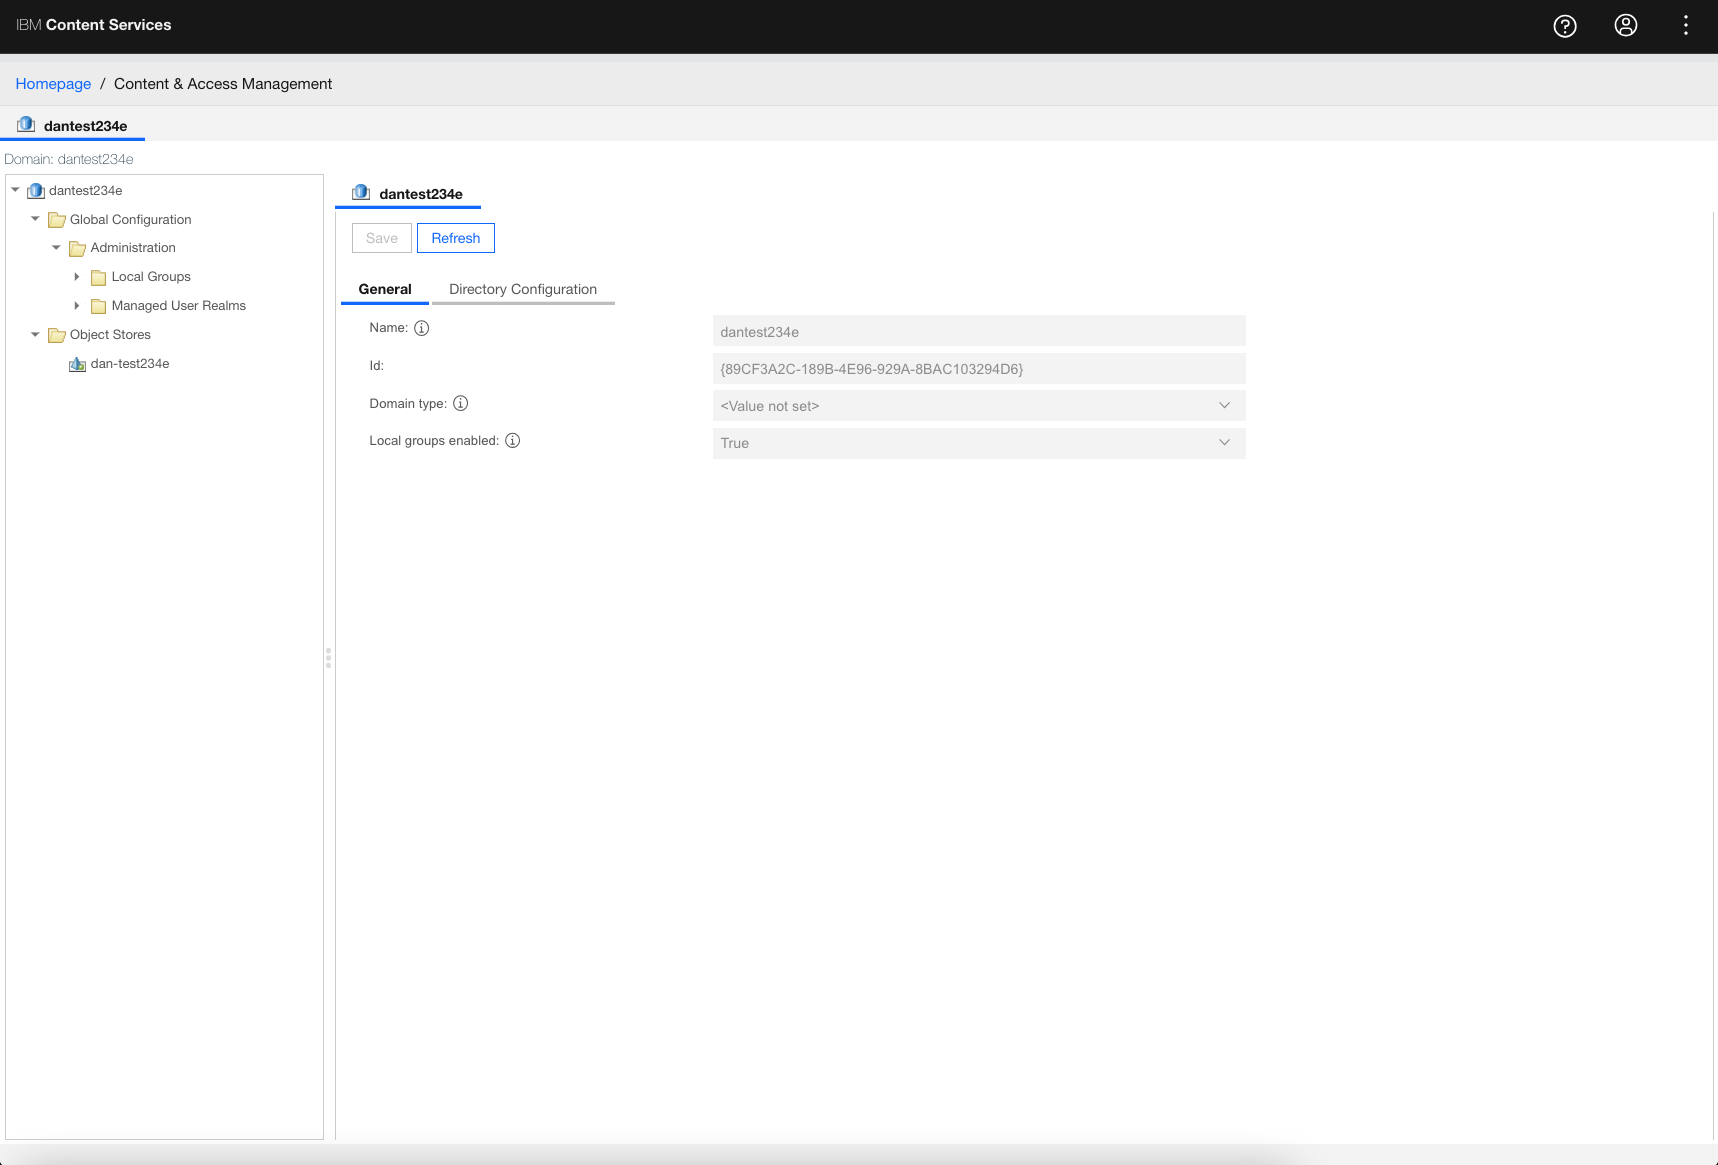Select Administration in tree
1718x1165 pixels.
pos(133,248)
